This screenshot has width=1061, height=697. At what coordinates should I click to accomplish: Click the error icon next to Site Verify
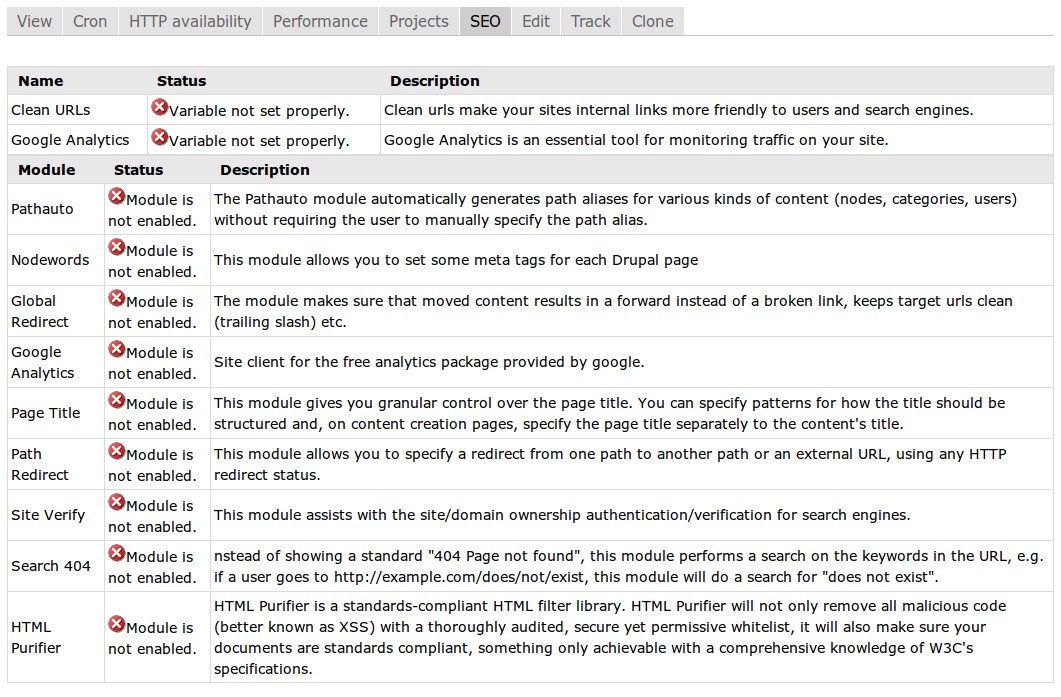coord(117,502)
